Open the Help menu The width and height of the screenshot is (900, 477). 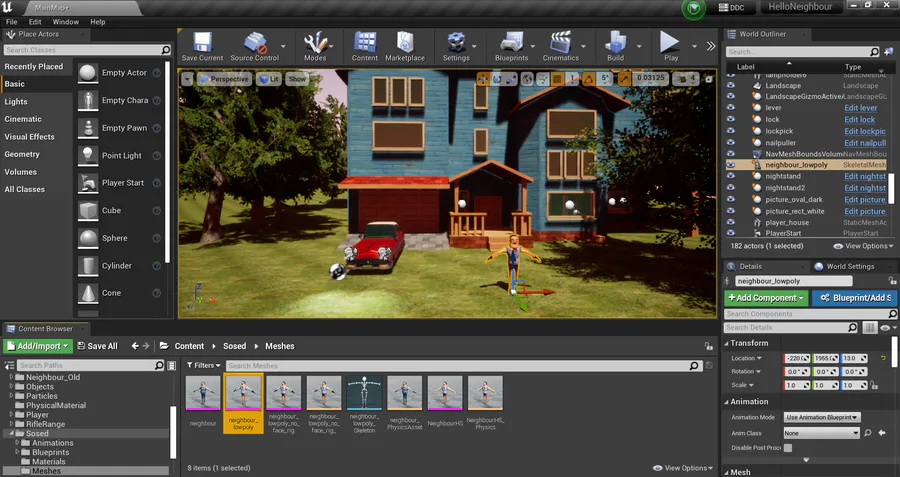pyautogui.click(x=98, y=22)
